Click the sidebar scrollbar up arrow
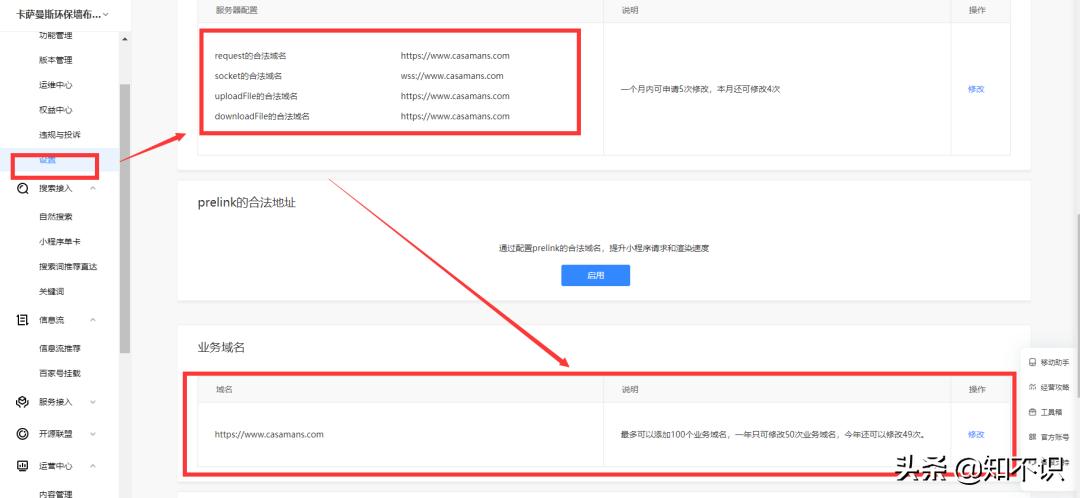Image resolution: width=1080 pixels, height=498 pixels. tap(125, 39)
